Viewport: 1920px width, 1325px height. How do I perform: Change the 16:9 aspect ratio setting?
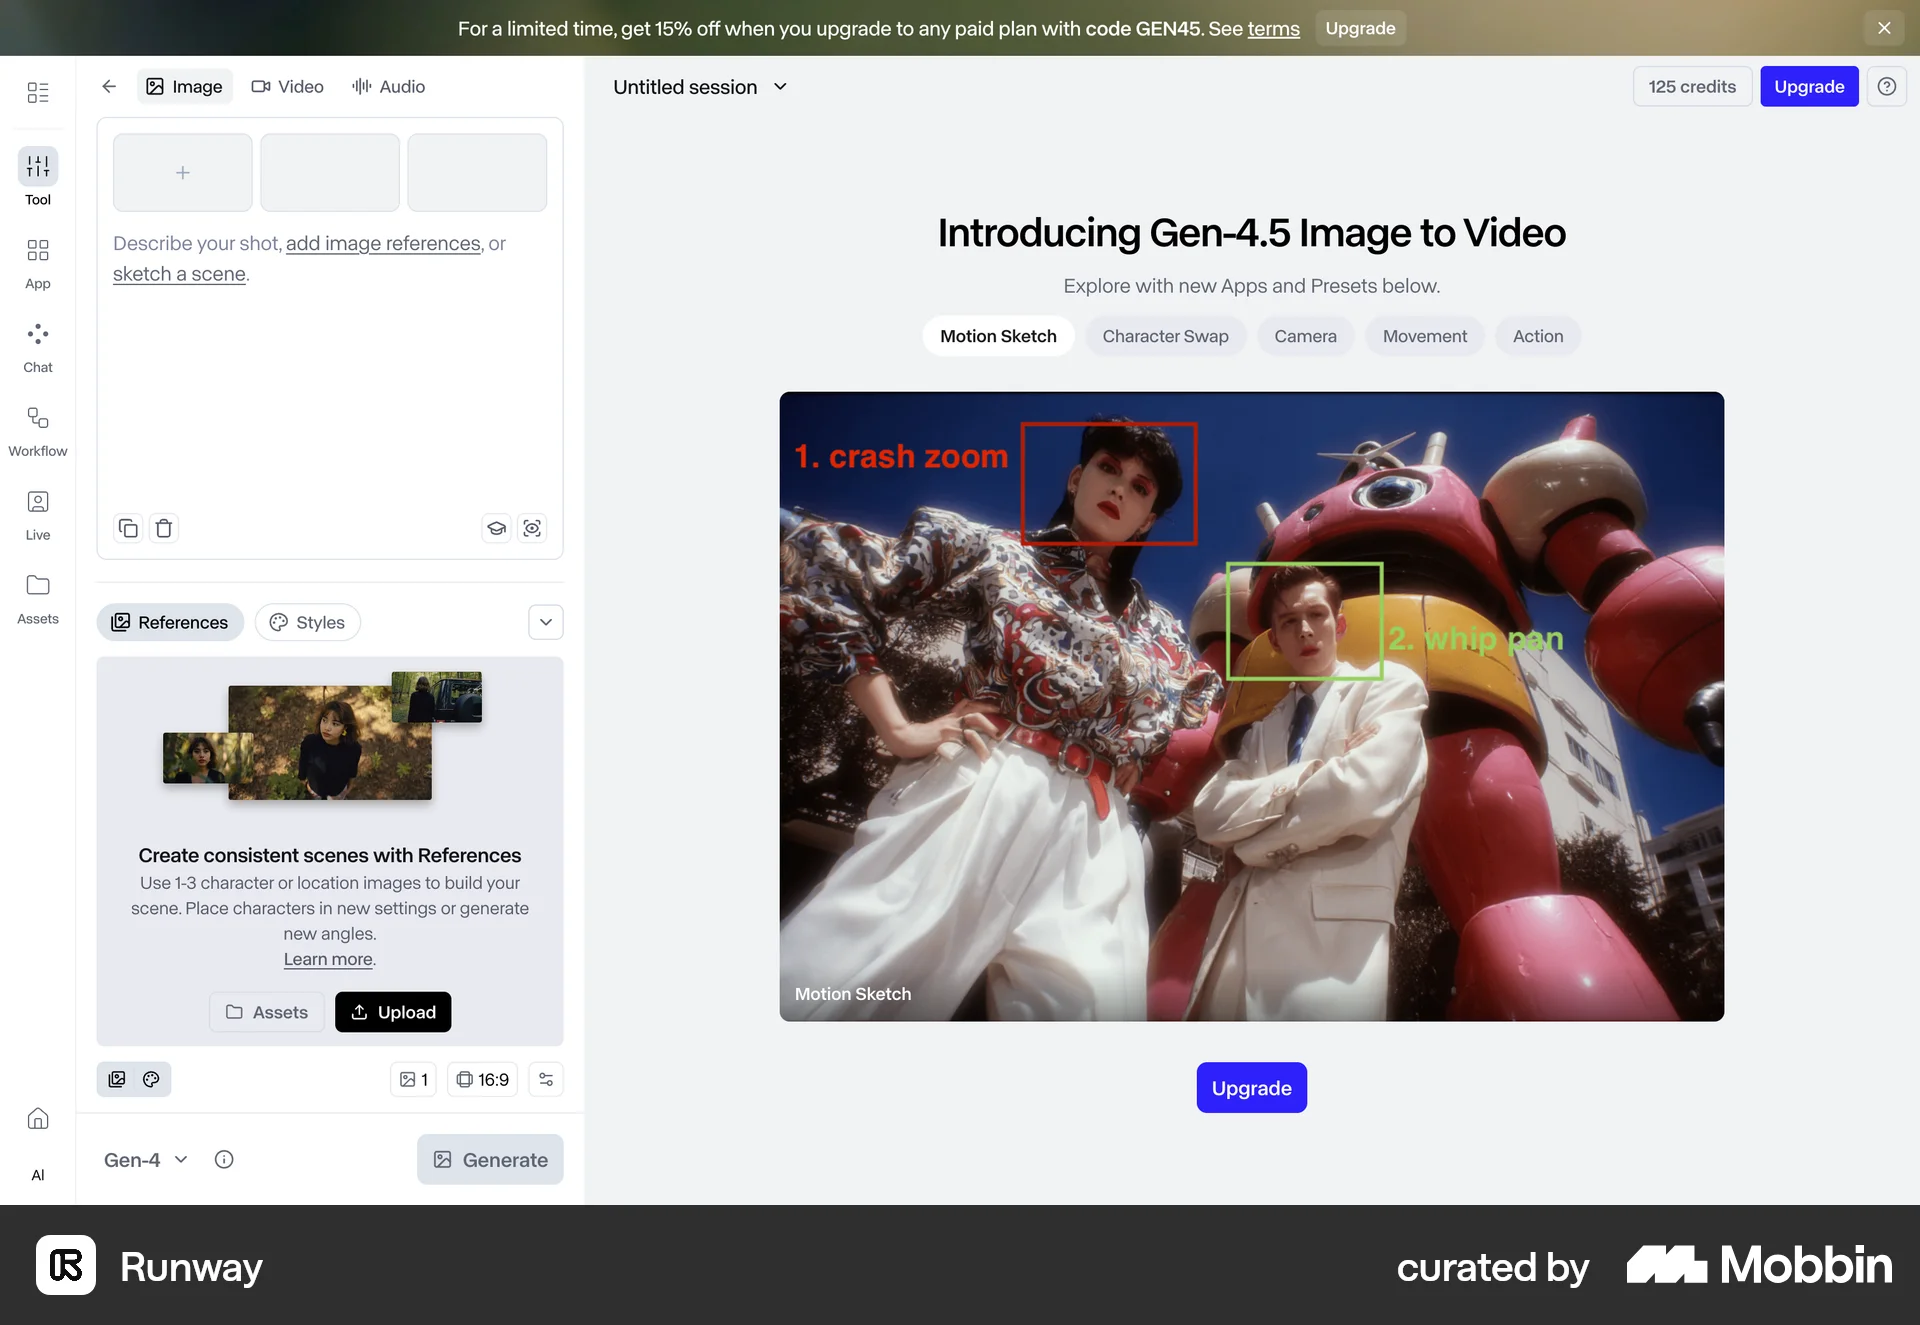point(482,1079)
